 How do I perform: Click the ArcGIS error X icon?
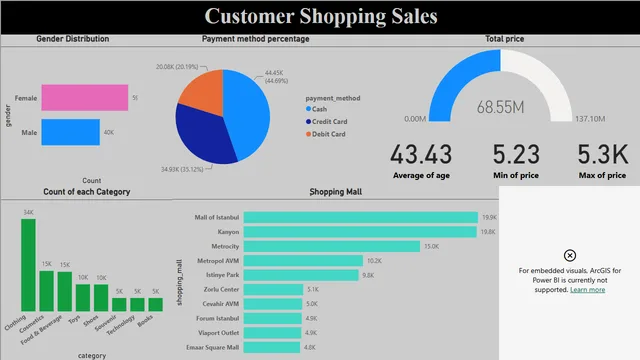570,256
